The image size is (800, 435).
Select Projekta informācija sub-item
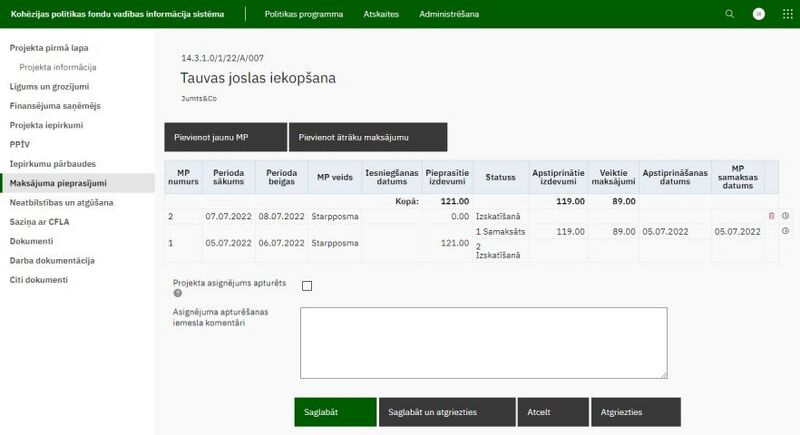58,67
